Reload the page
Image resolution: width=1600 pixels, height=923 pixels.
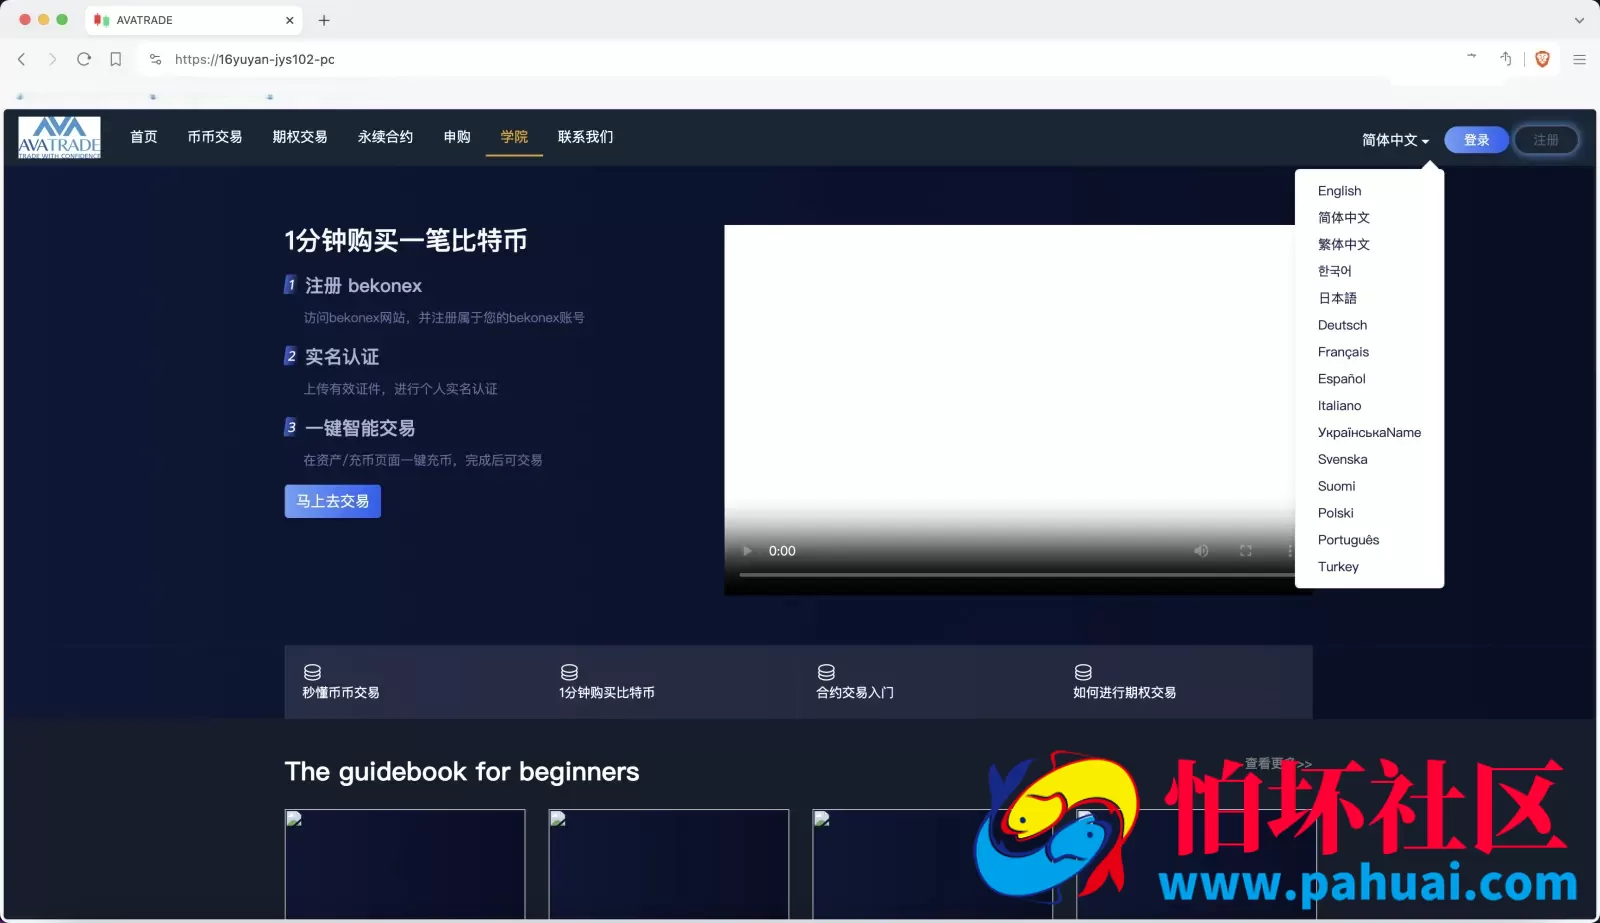[84, 59]
